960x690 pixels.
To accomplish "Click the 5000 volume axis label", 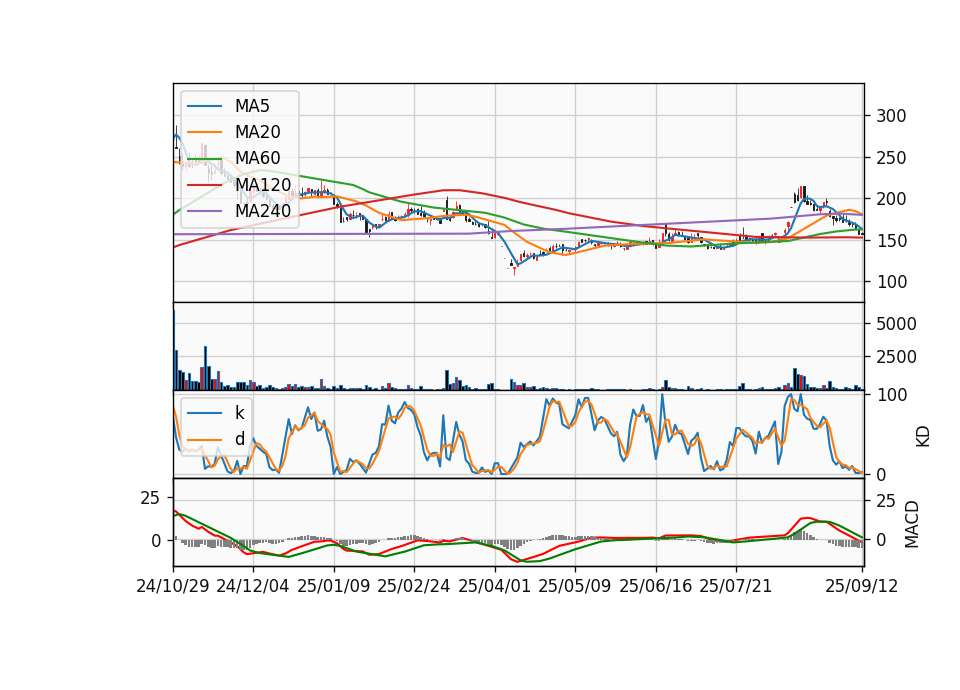I will click(x=896, y=324).
